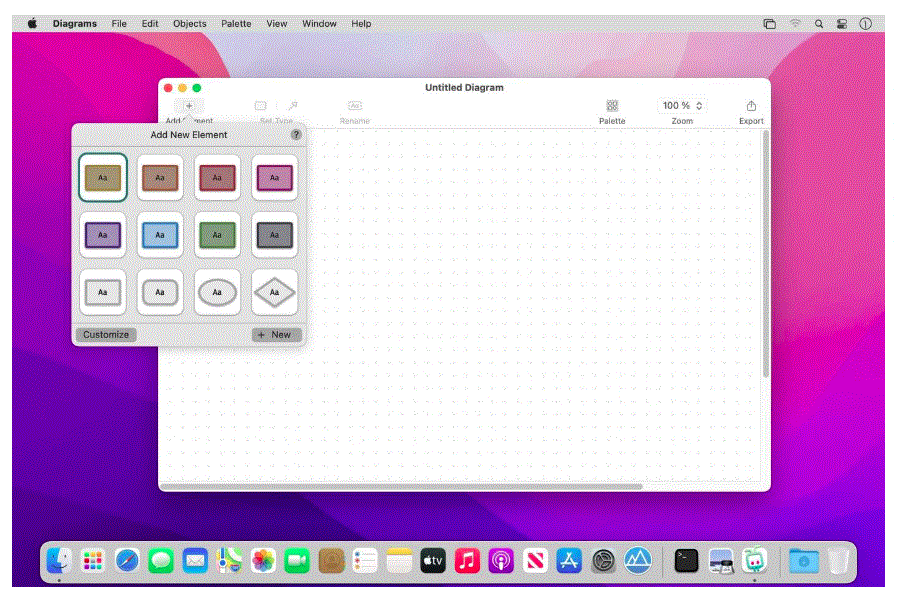Open Terminal from the dock

(686, 561)
